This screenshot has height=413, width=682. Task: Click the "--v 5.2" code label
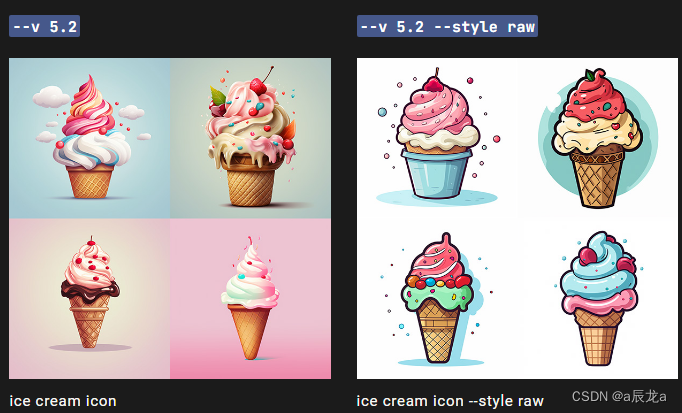click(44, 27)
